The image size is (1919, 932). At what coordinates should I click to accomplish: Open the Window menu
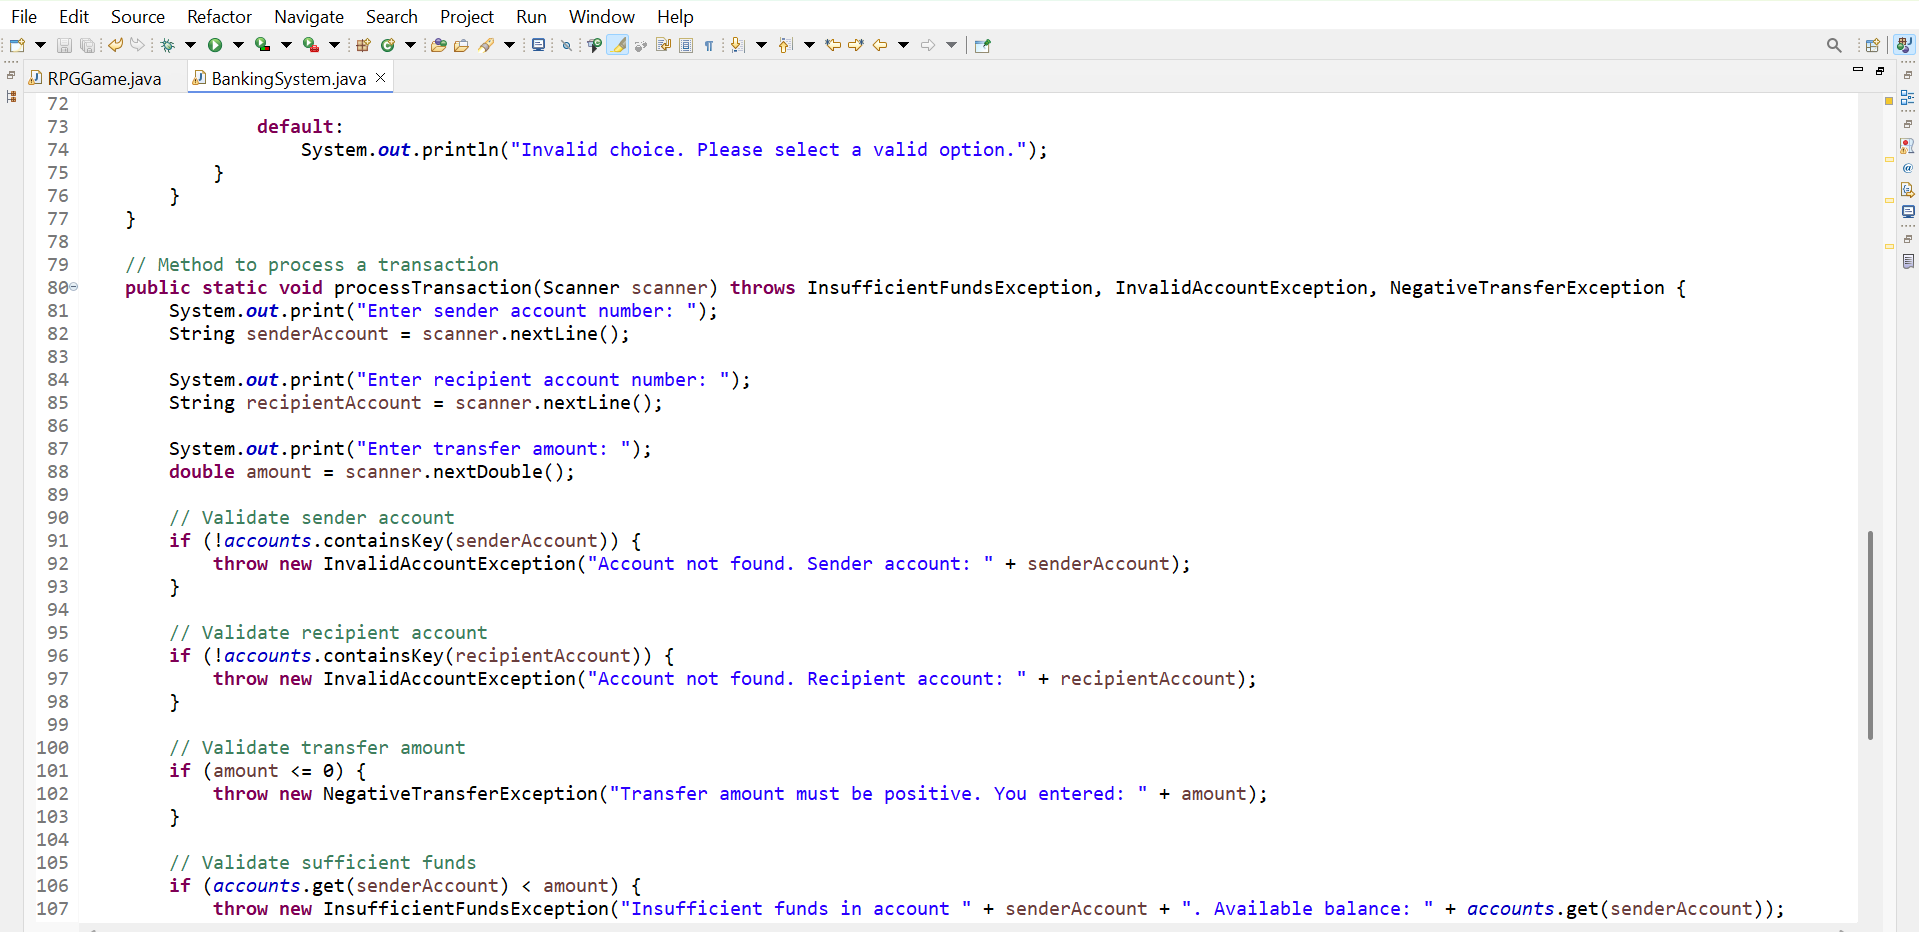click(x=602, y=16)
